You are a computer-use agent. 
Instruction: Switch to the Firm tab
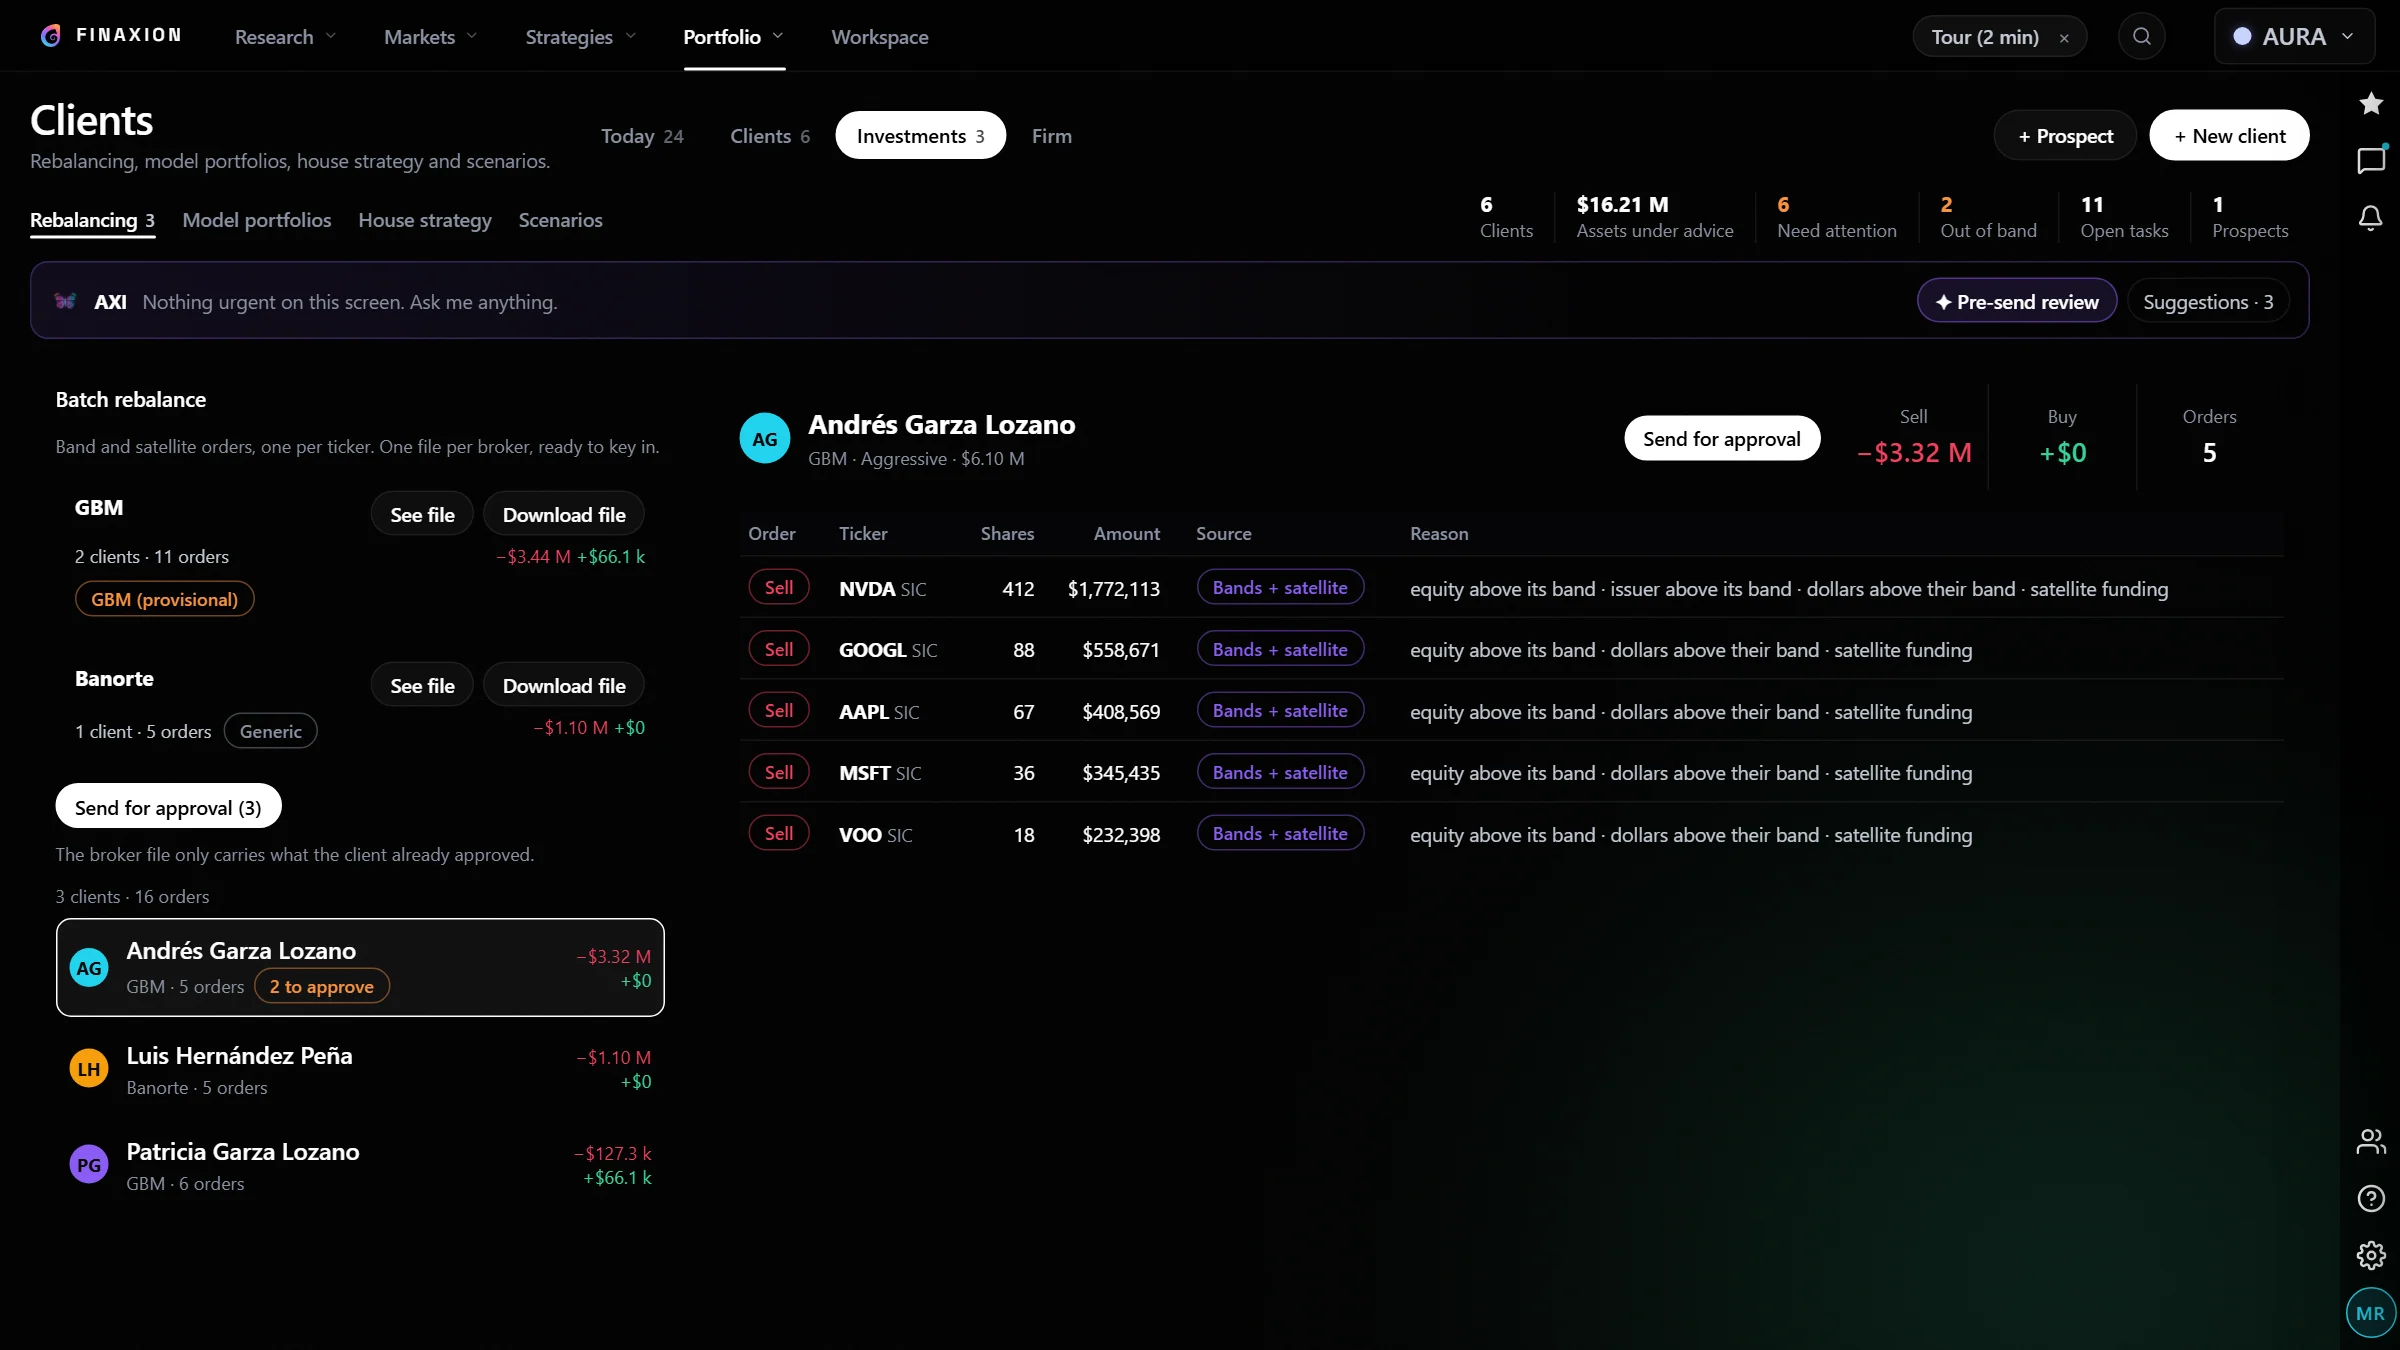click(1052, 136)
